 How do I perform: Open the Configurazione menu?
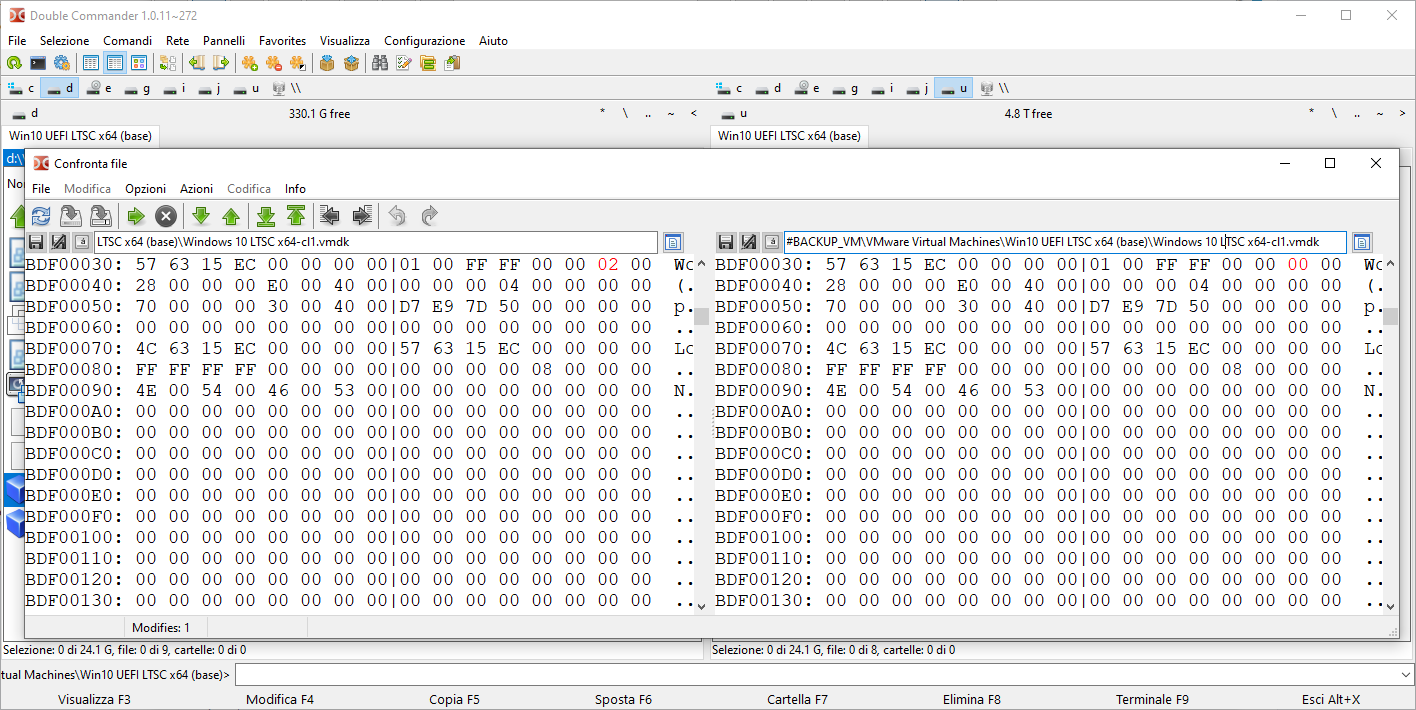coord(425,41)
